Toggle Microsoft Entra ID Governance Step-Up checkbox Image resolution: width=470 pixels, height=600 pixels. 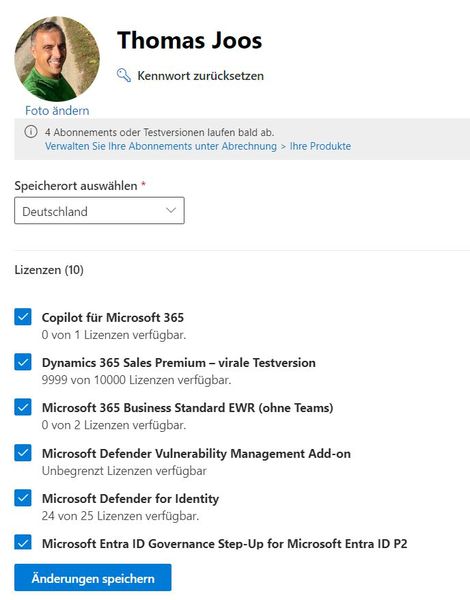pos(23,542)
